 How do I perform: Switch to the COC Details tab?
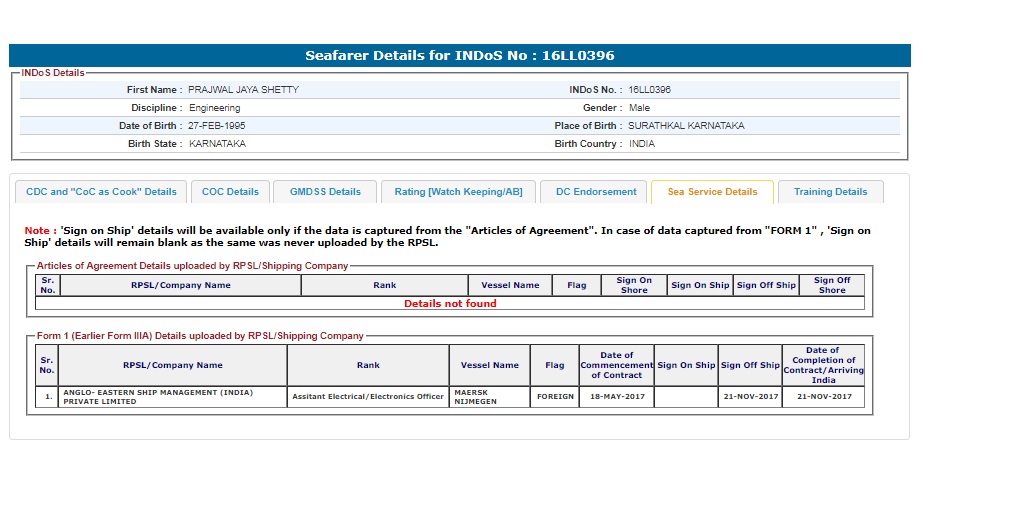click(230, 192)
